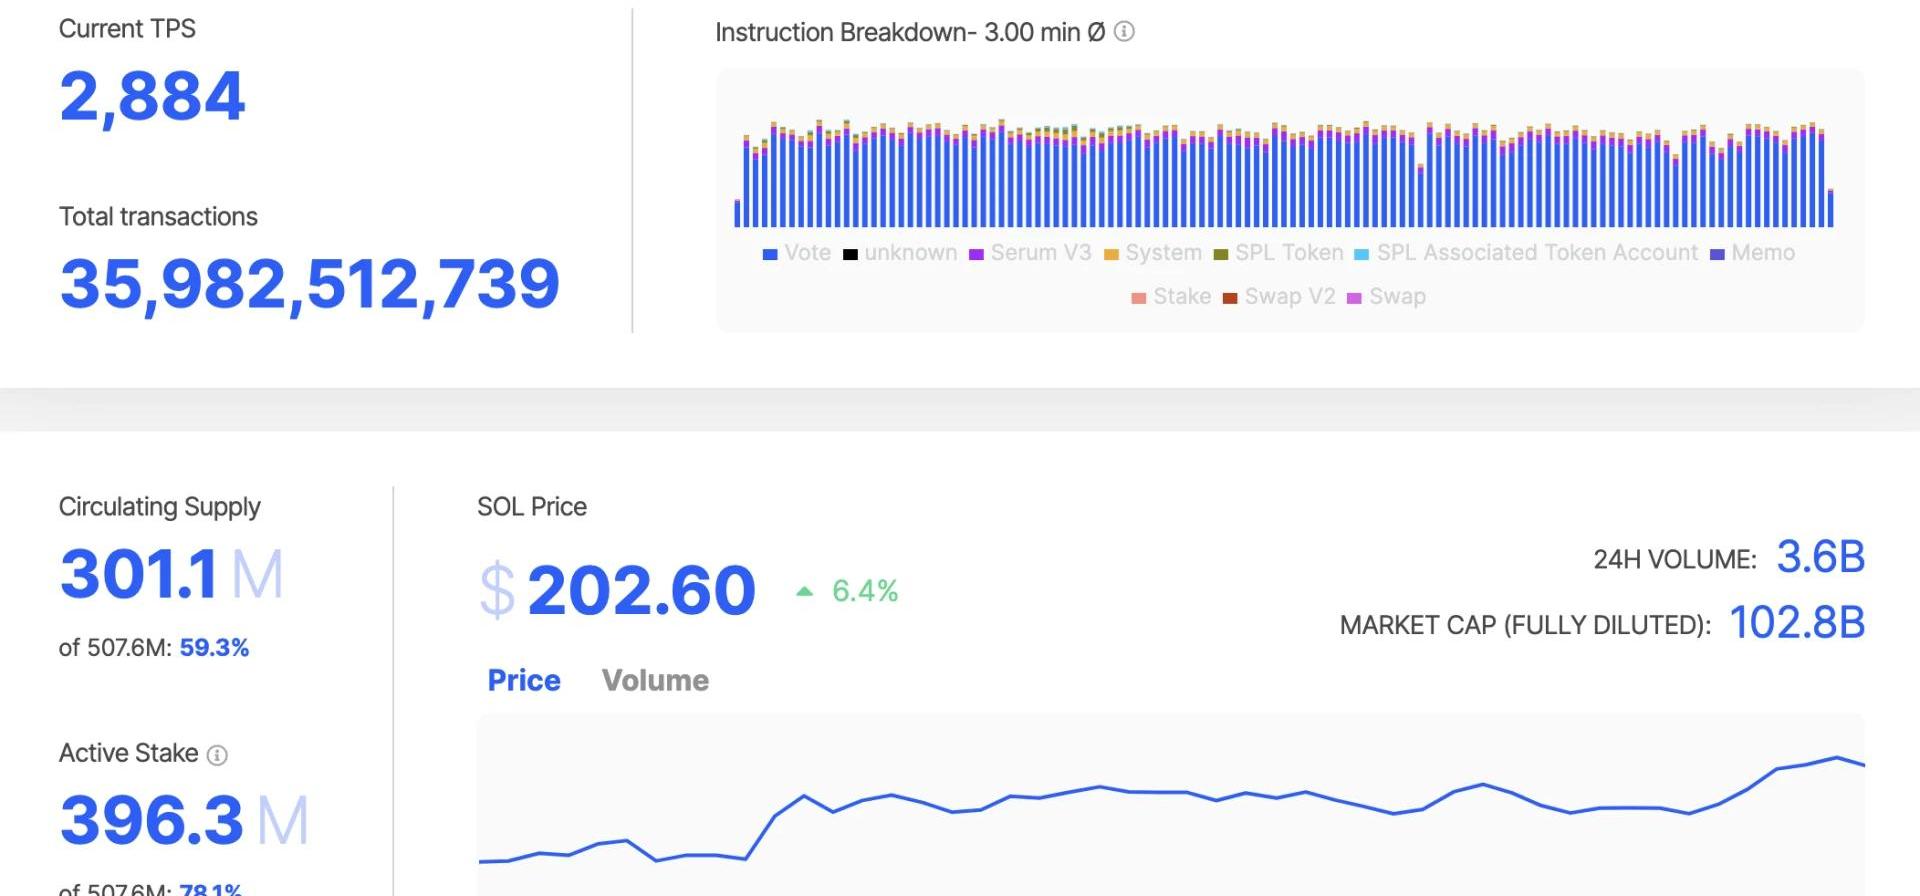Click the black unknown legend marker

click(850, 254)
